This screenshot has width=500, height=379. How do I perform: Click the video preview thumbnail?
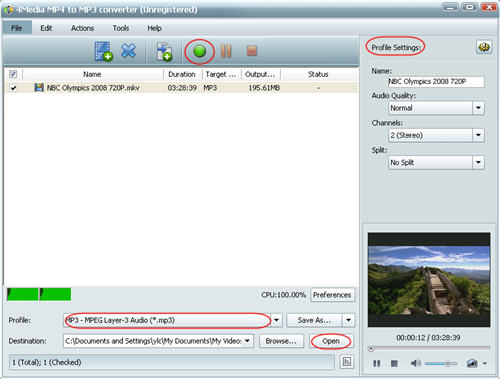429,280
